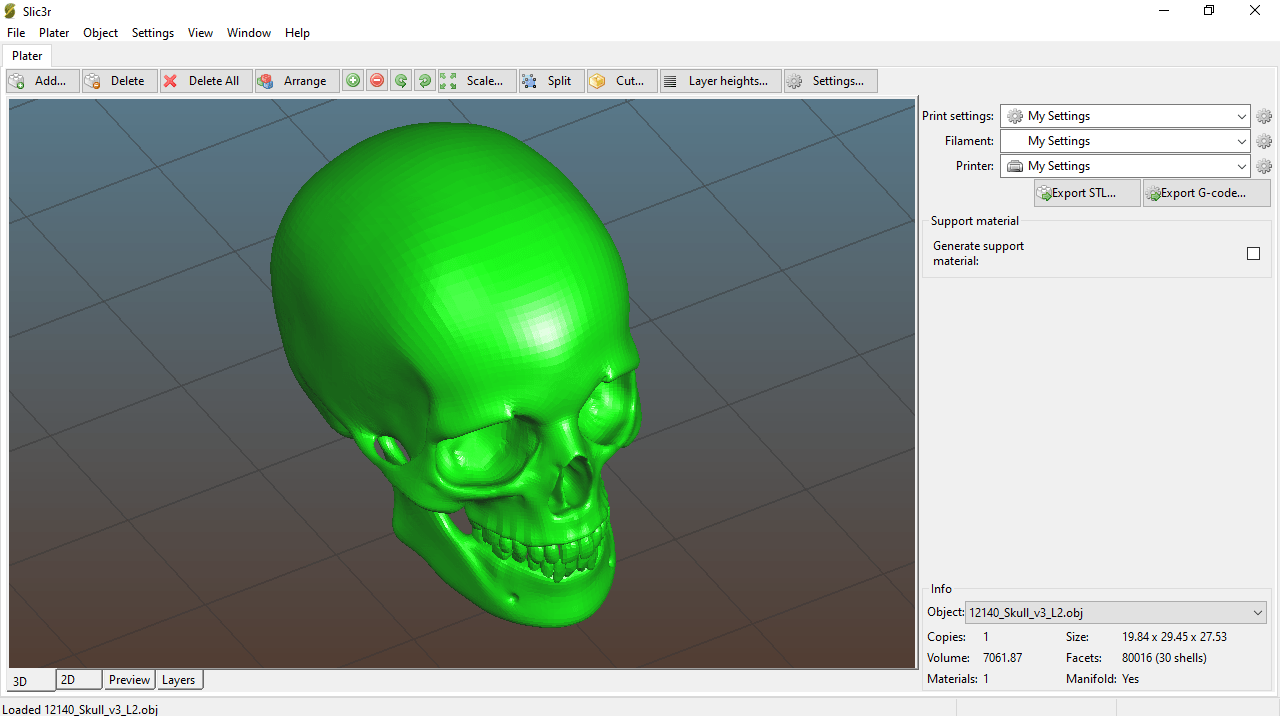Click the red minus icon to remove a copy
The image size is (1280, 716).
pos(377,81)
